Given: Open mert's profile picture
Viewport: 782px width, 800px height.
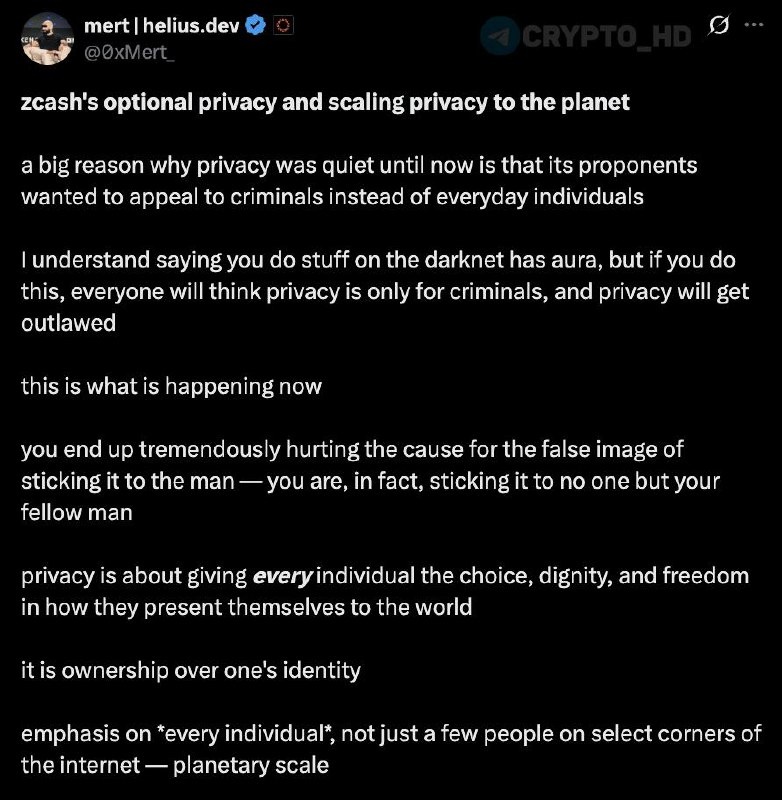Looking at the screenshot, I should click(43, 38).
